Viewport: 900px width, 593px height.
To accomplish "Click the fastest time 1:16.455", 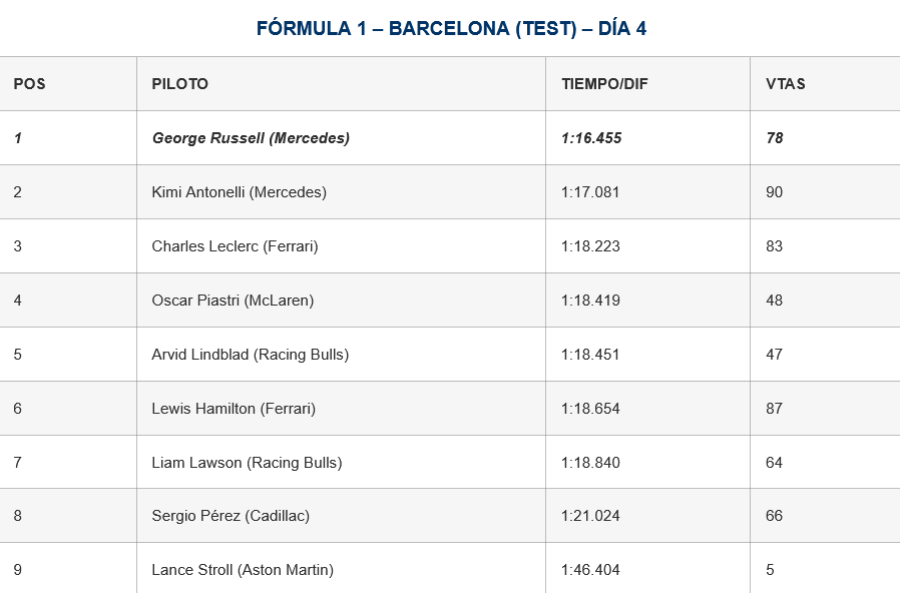I will coord(591,138).
